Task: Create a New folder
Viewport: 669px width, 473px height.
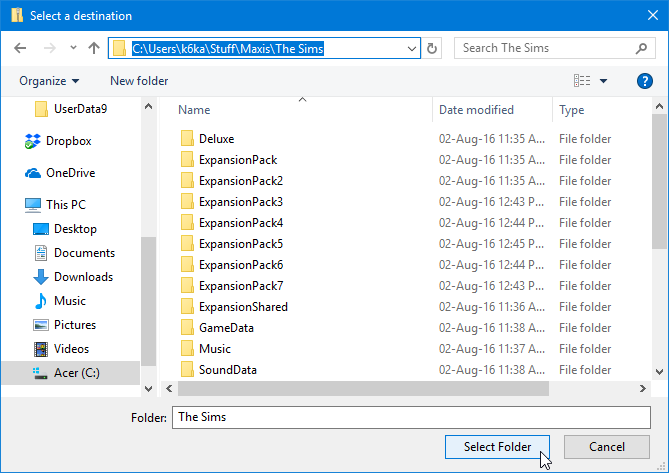Action: 139,81
